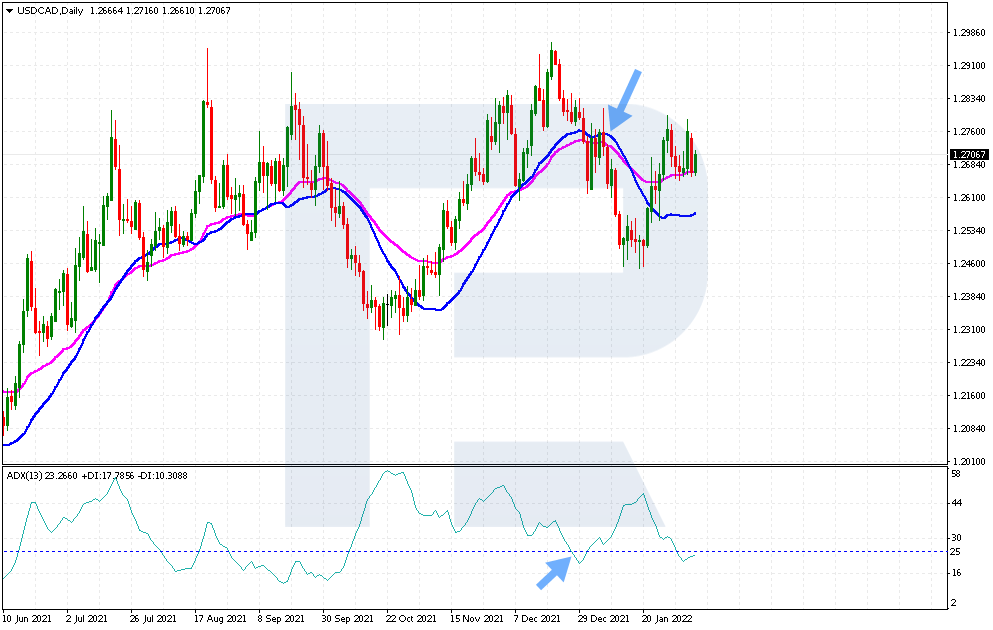Click the 10 Jun 2021 date label
Viewport: 993px width, 630px height.
point(26,618)
